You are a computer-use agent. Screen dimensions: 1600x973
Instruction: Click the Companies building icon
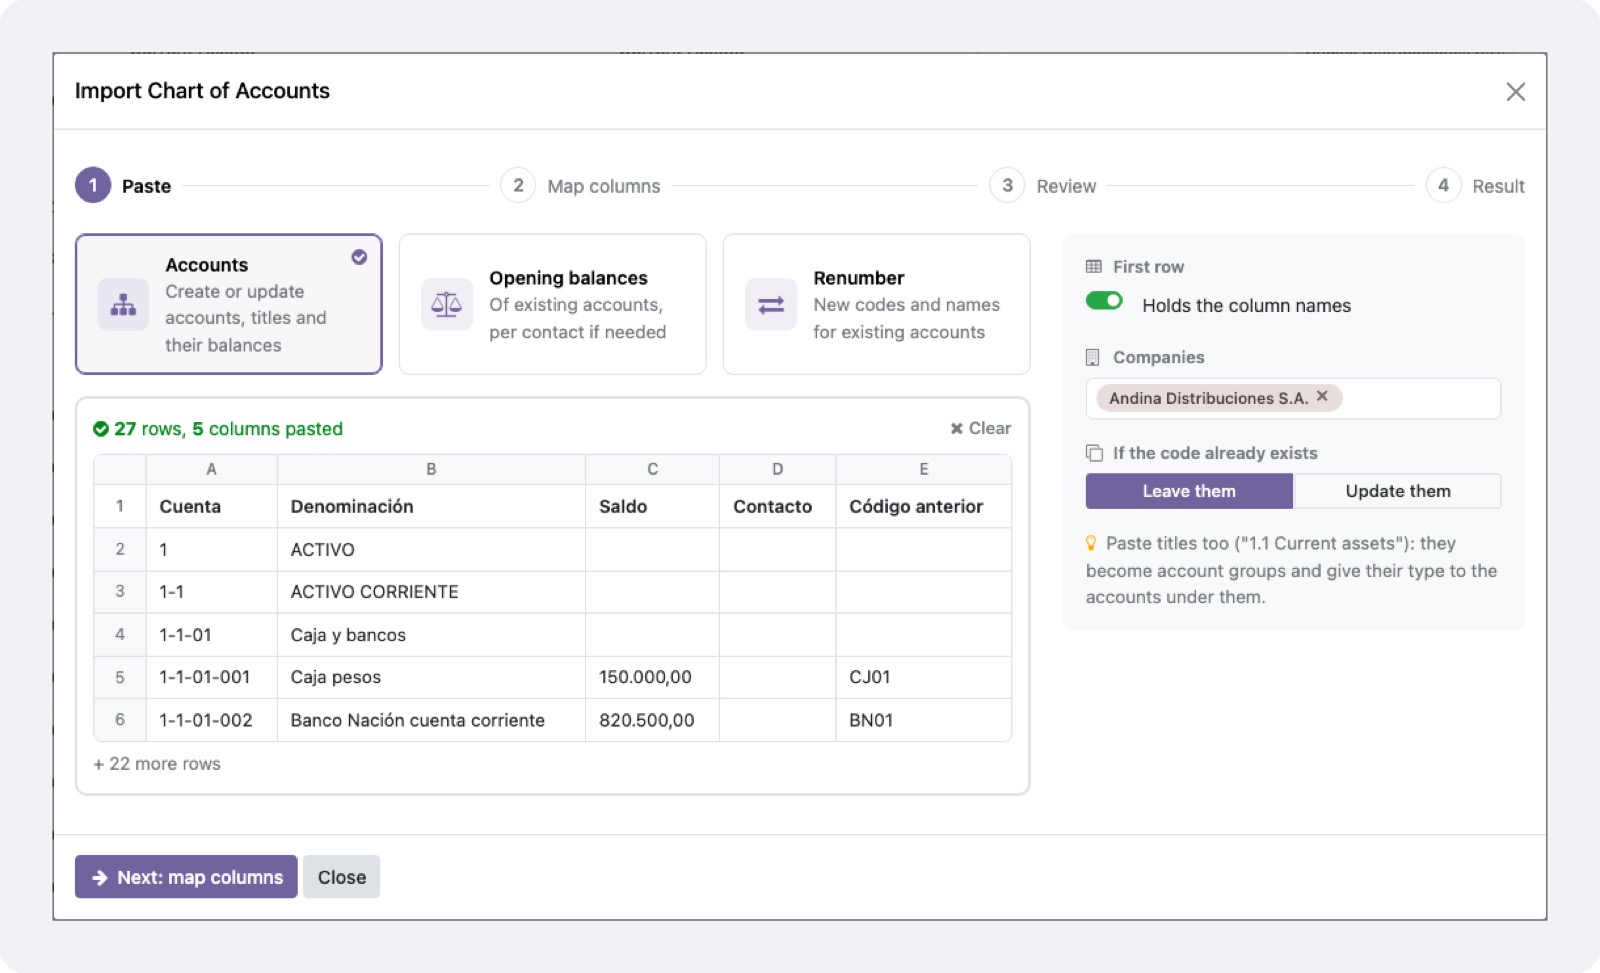pyautogui.click(x=1093, y=357)
